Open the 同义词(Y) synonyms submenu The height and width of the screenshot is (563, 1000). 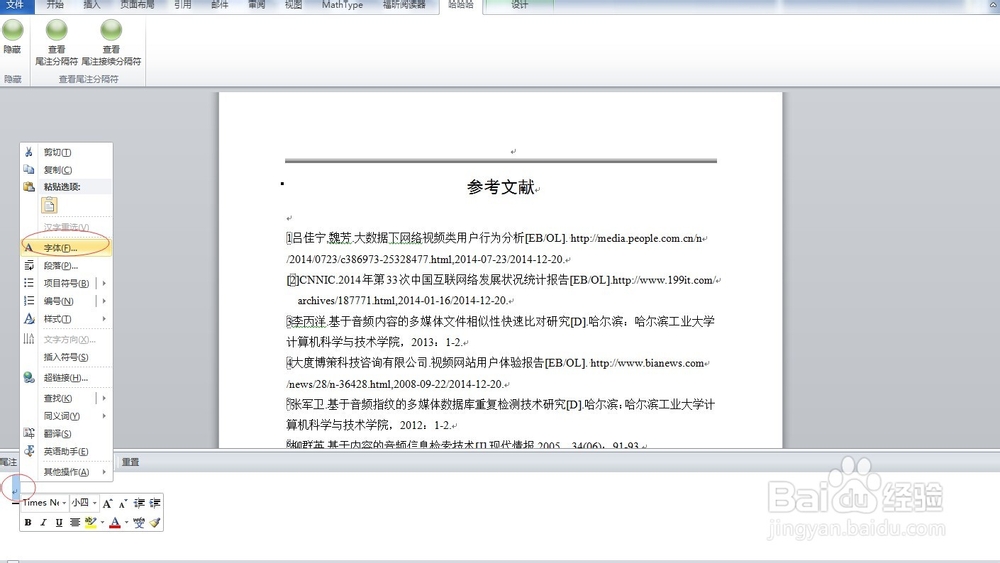pos(66,416)
